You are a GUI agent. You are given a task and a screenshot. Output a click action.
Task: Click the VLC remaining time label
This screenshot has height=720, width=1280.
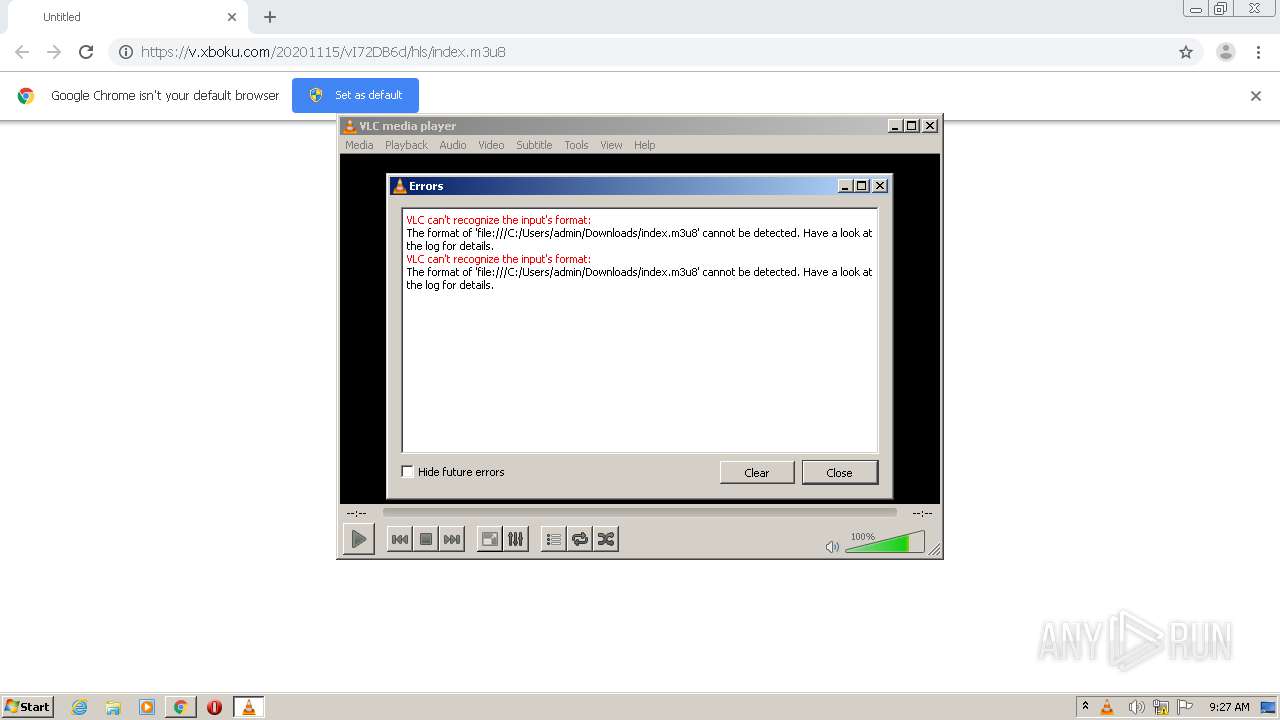coord(922,513)
